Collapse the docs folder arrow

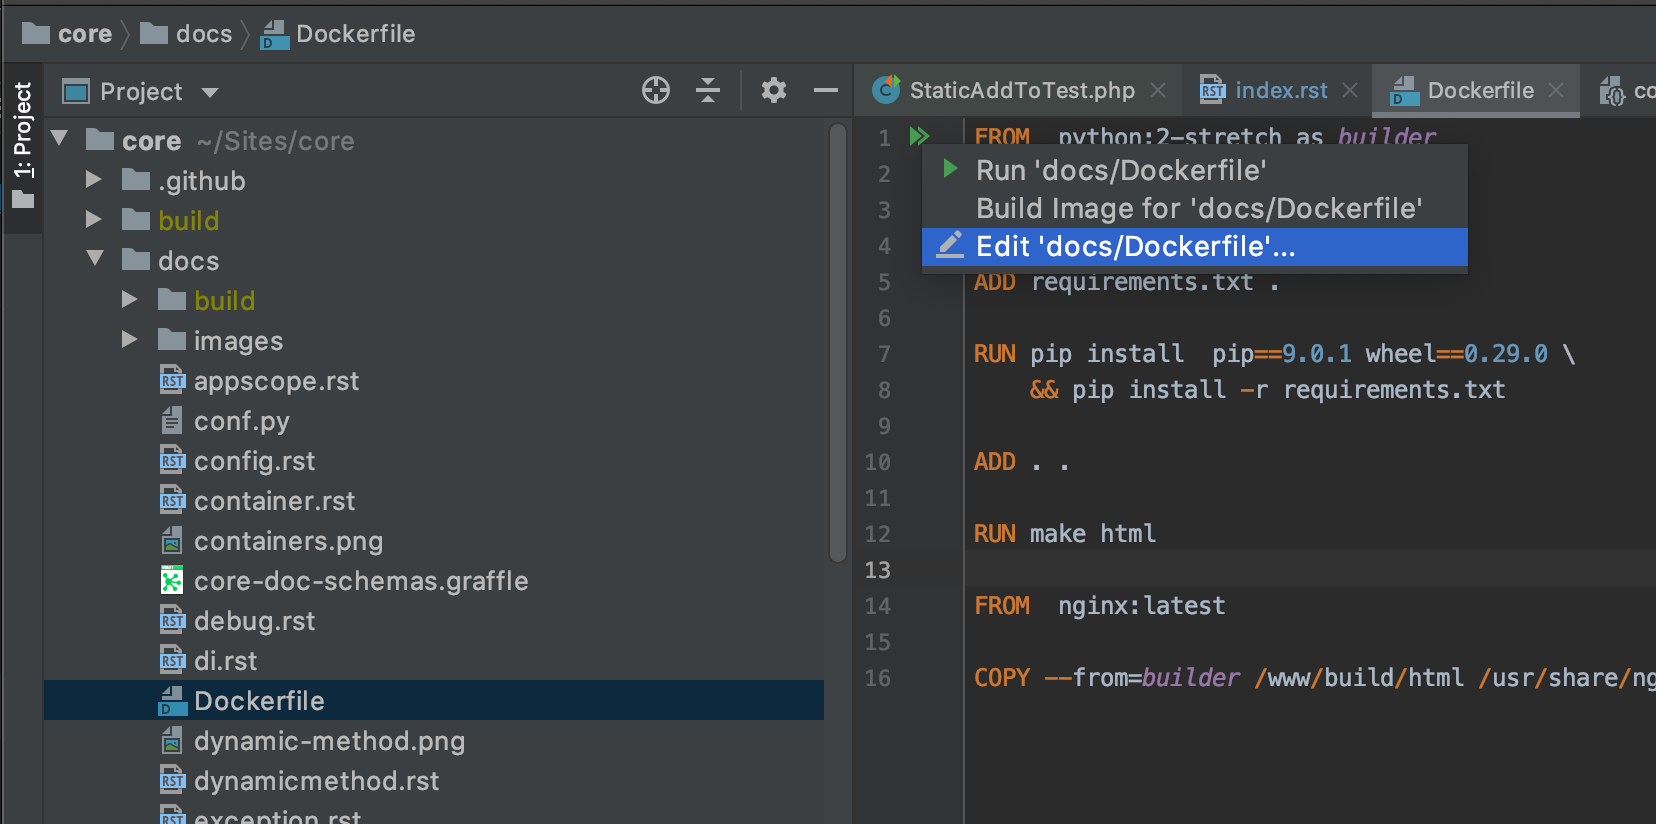(95, 258)
